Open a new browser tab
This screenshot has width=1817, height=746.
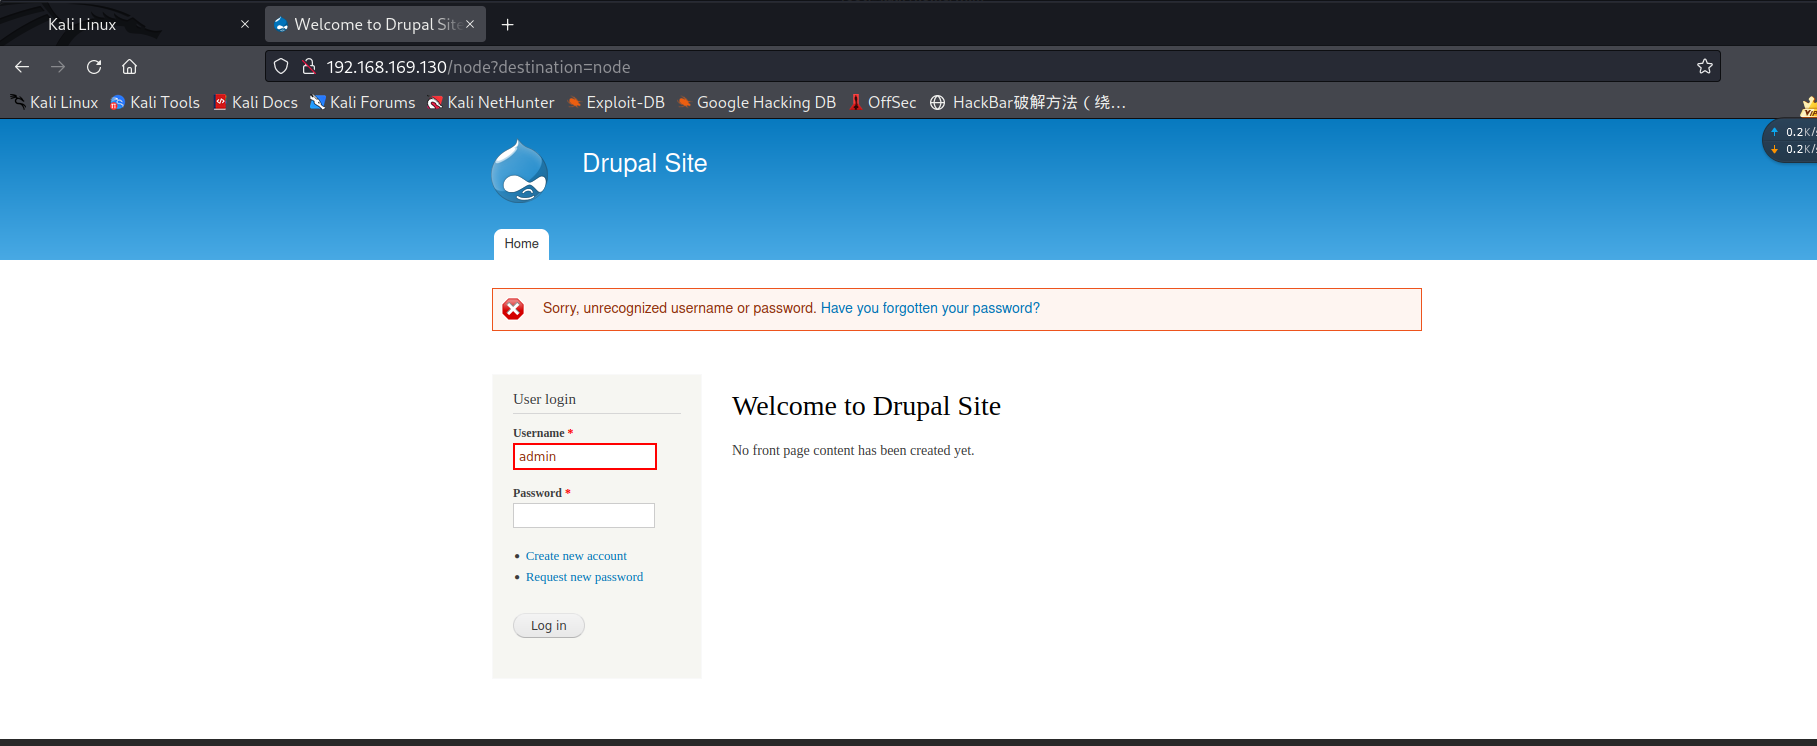(x=508, y=24)
